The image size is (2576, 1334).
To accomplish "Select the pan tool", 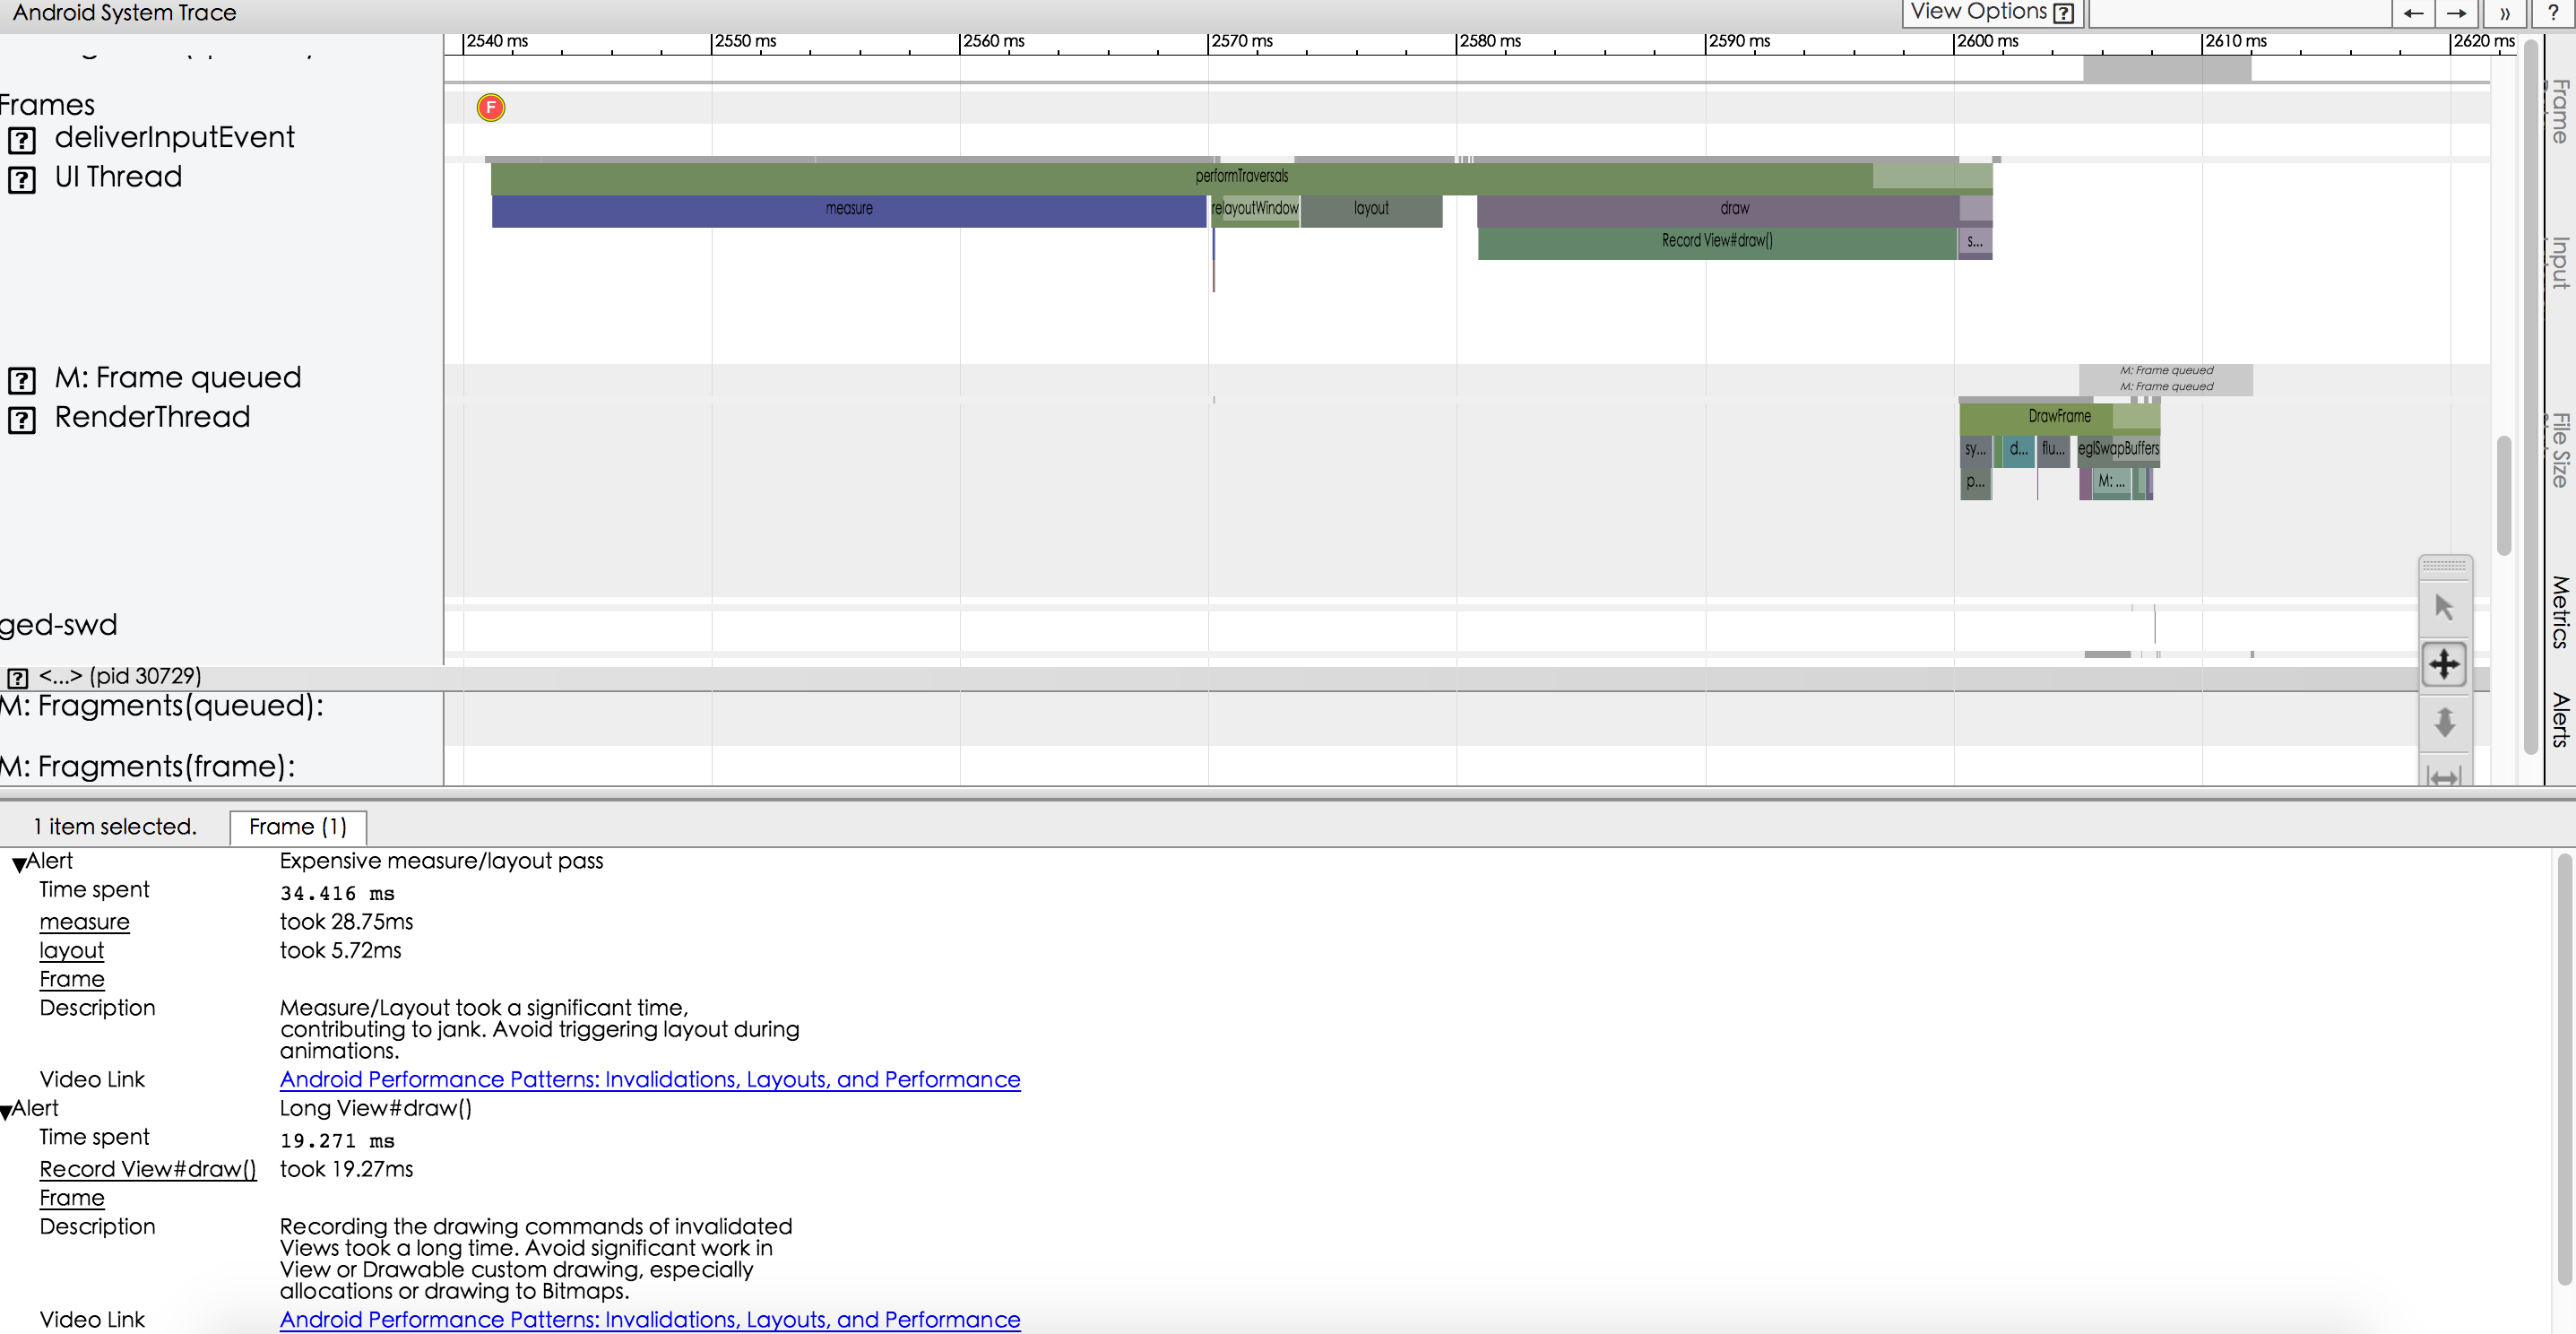I will pos(2444,664).
